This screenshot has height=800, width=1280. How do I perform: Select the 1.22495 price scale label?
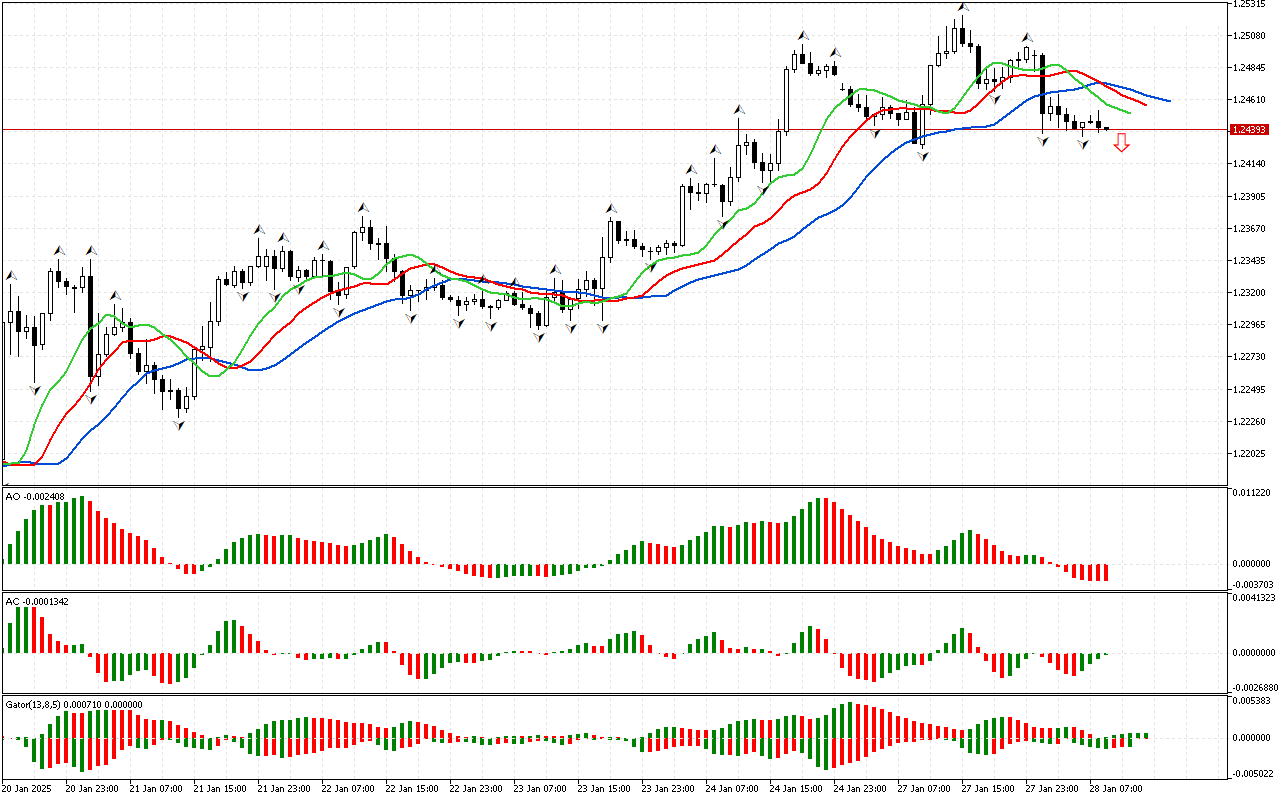click(x=1250, y=390)
